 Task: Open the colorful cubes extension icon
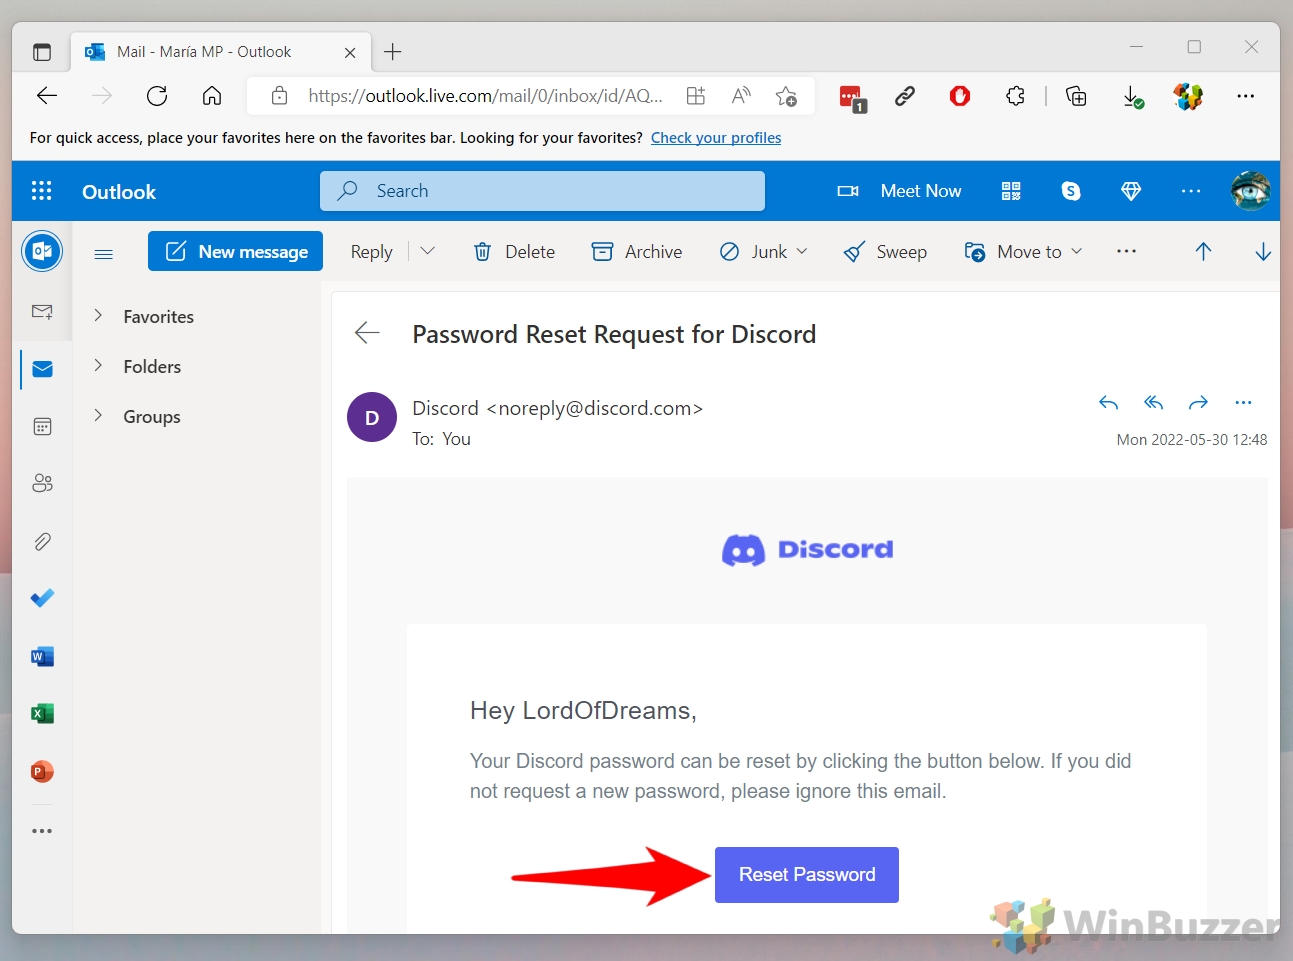(1188, 96)
